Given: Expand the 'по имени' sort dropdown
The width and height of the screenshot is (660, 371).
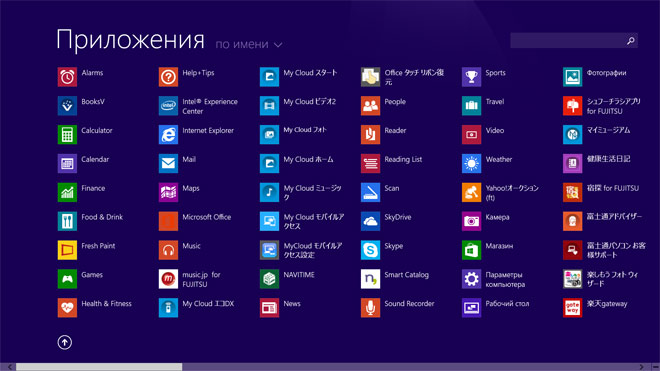Looking at the screenshot, I should click(249, 44).
